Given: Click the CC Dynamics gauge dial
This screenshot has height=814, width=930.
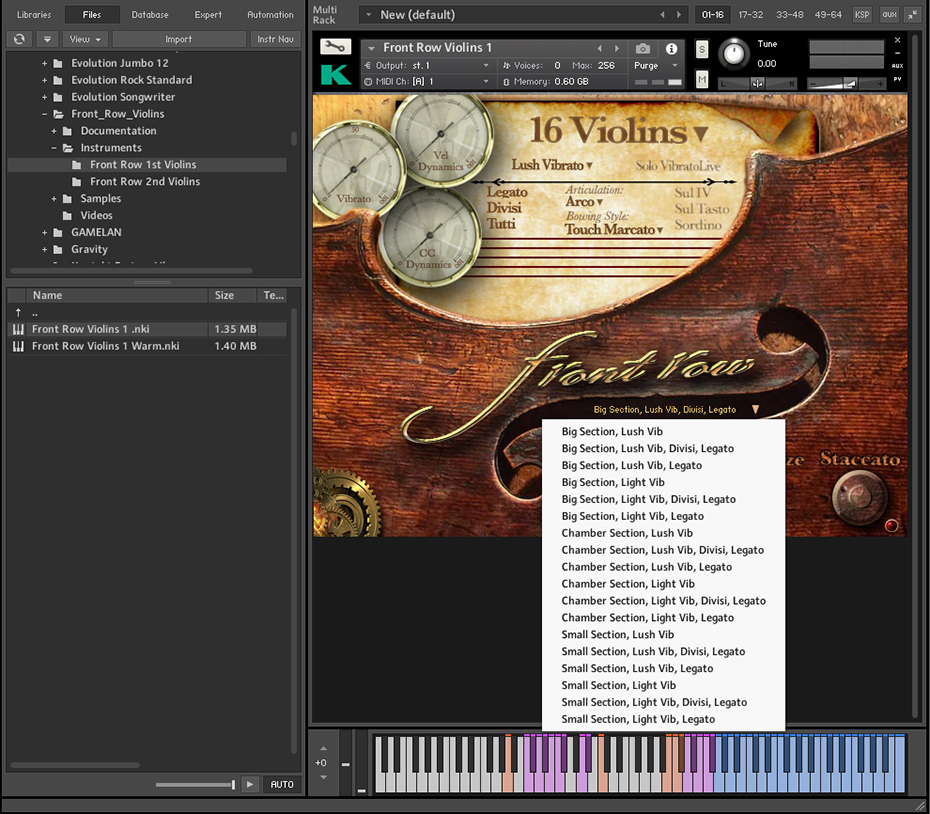Looking at the screenshot, I should click(x=429, y=236).
